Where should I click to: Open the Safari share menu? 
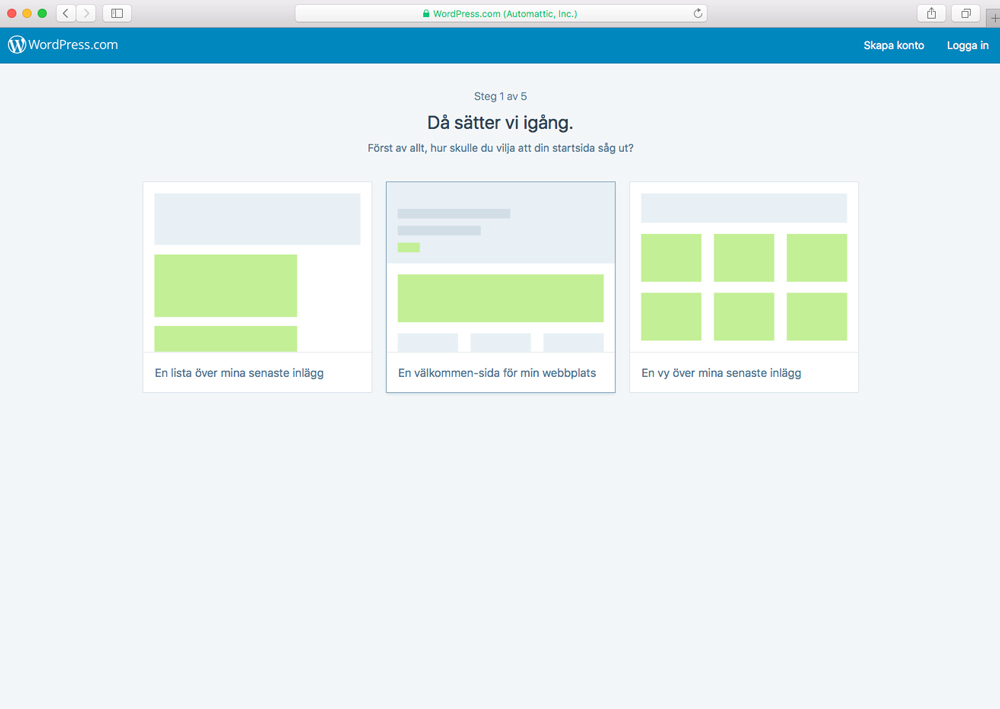[931, 13]
